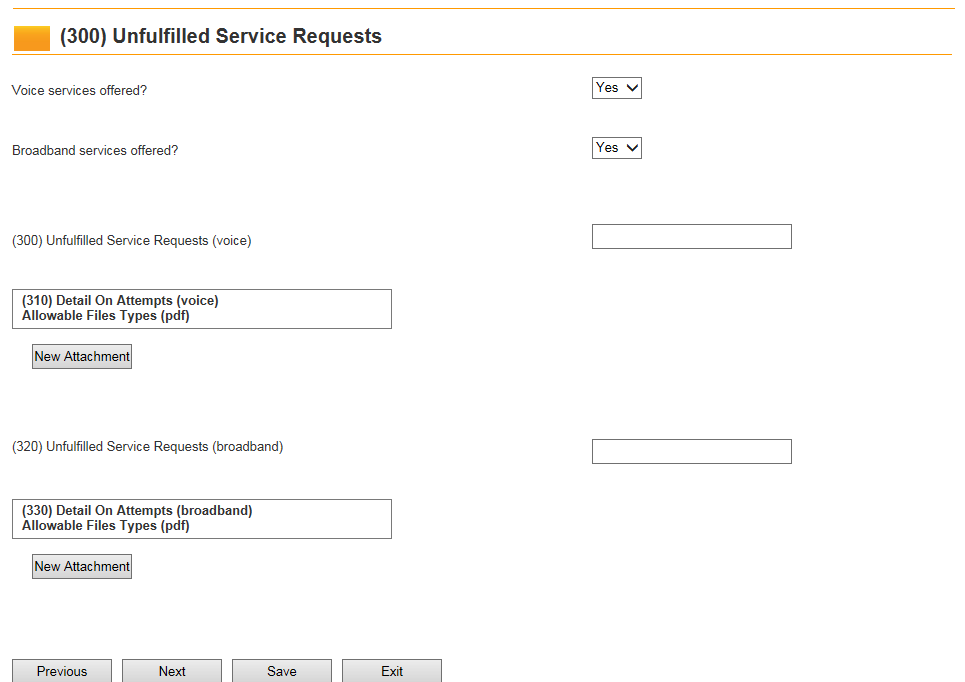
Task: Click the orange square icon beside the heading
Action: point(31,38)
